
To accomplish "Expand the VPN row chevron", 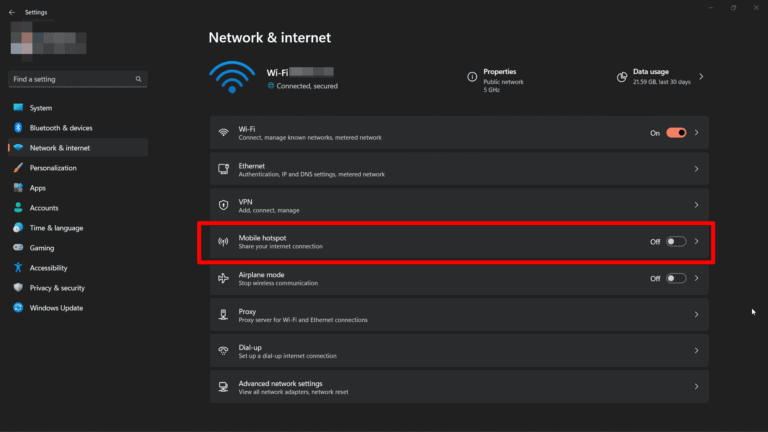I will point(697,205).
